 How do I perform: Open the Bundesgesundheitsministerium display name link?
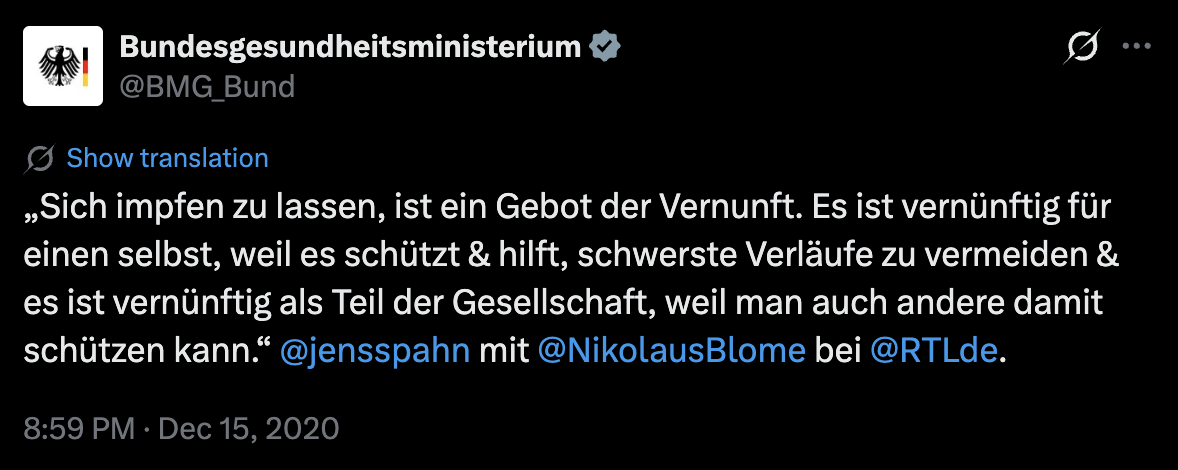coord(350,46)
